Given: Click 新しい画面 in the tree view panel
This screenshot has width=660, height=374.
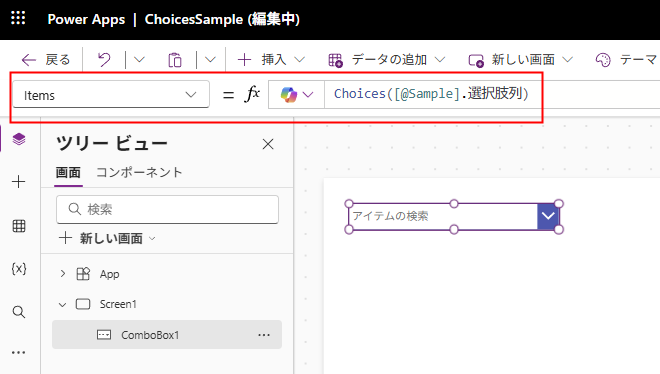Looking at the screenshot, I should point(107,239).
